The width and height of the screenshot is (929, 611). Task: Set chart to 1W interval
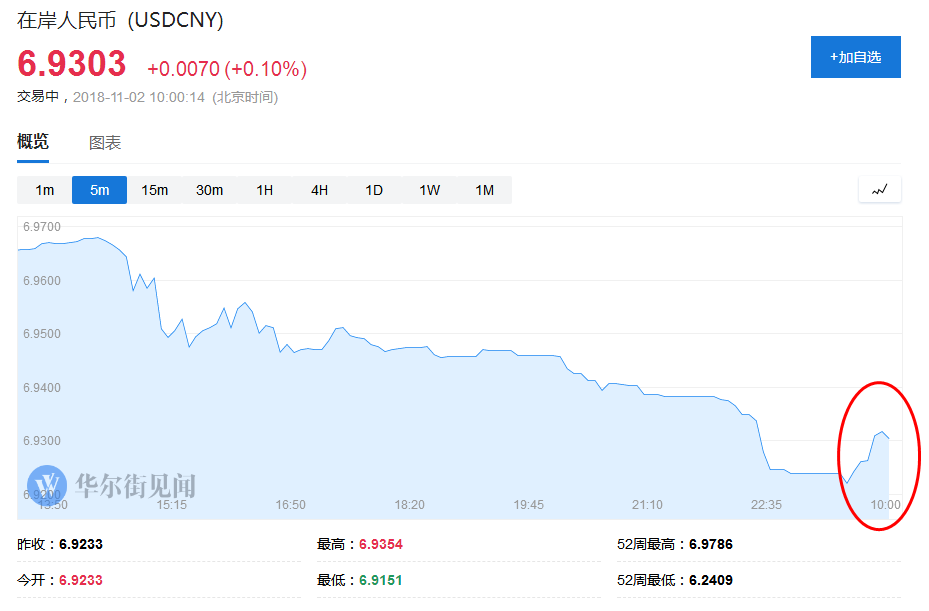tap(429, 190)
